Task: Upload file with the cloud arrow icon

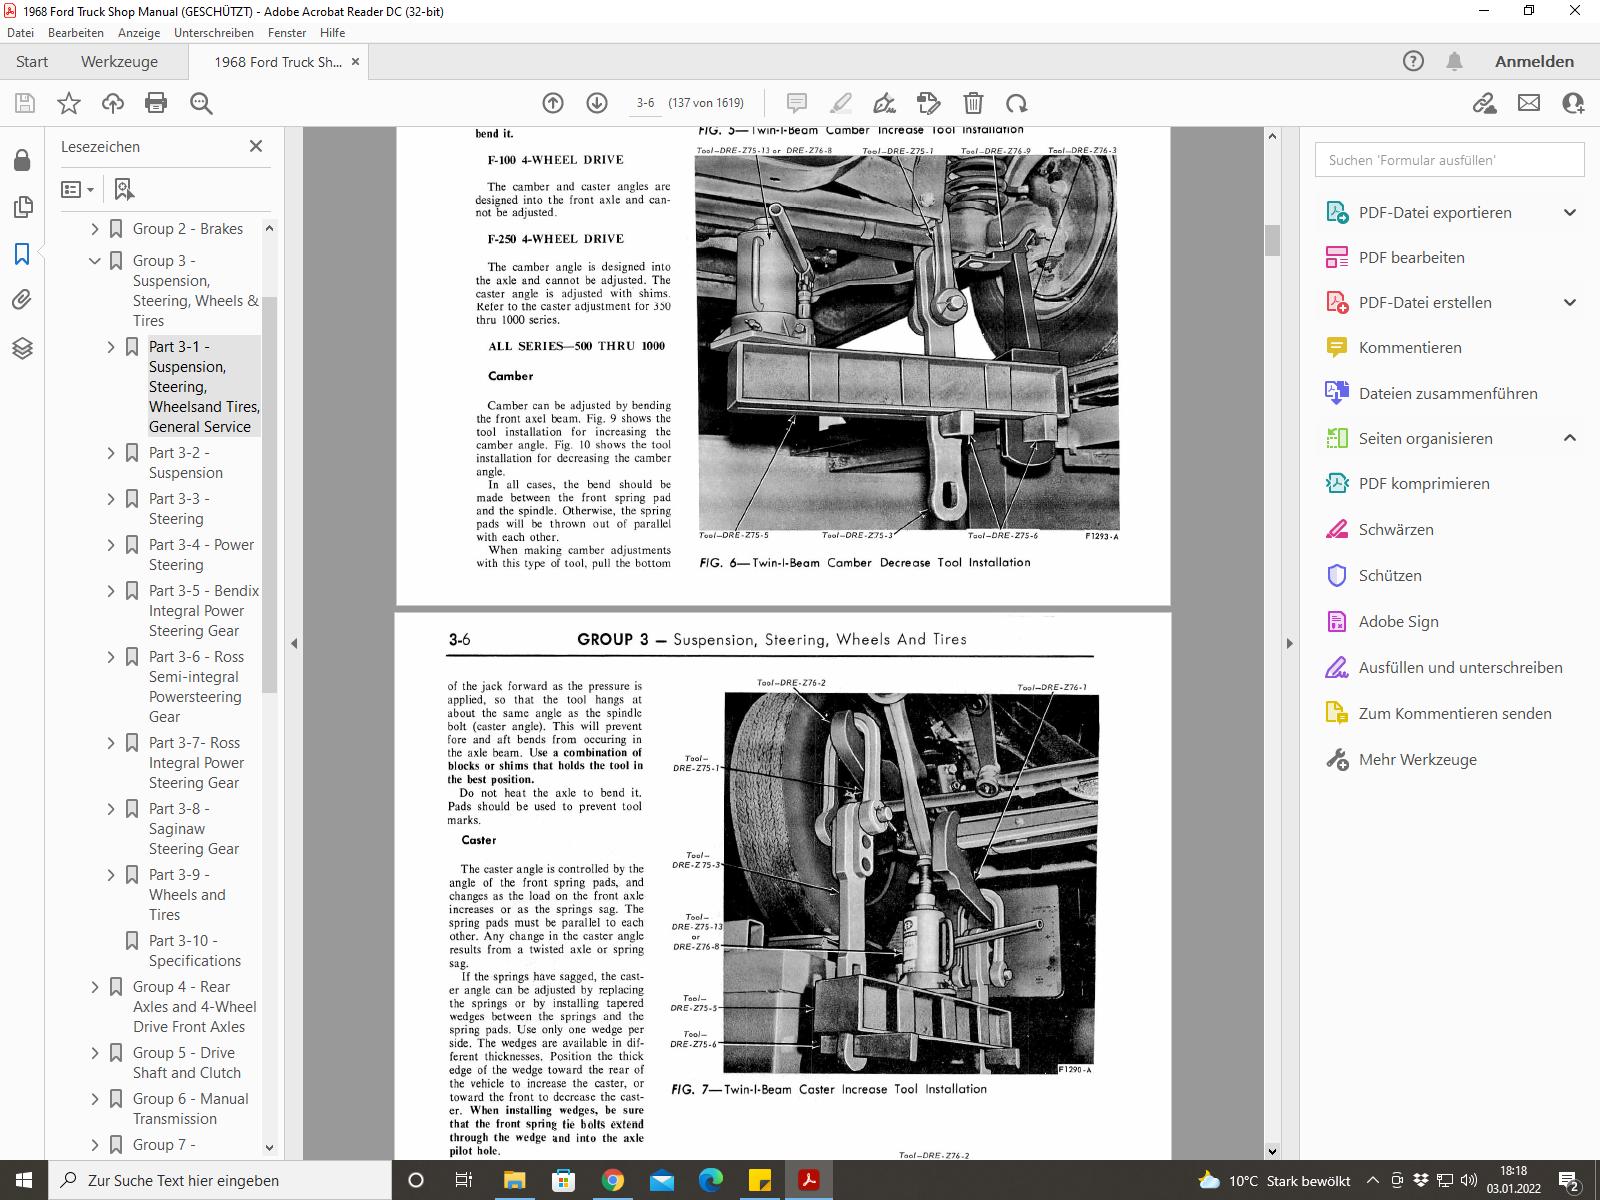Action: (x=113, y=103)
